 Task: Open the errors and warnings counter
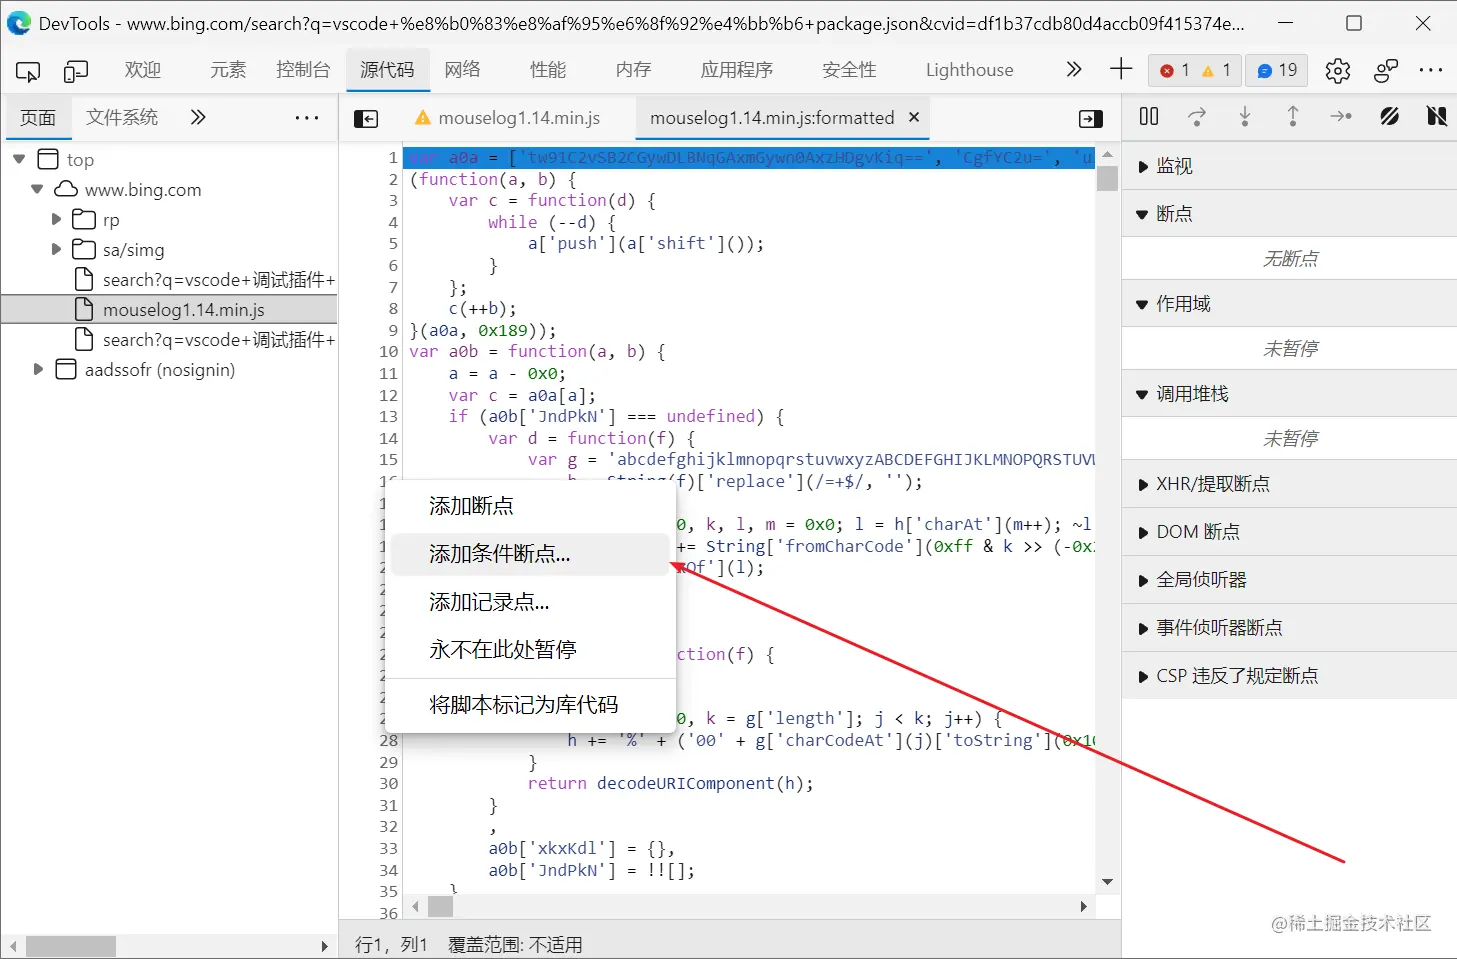pos(1195,70)
